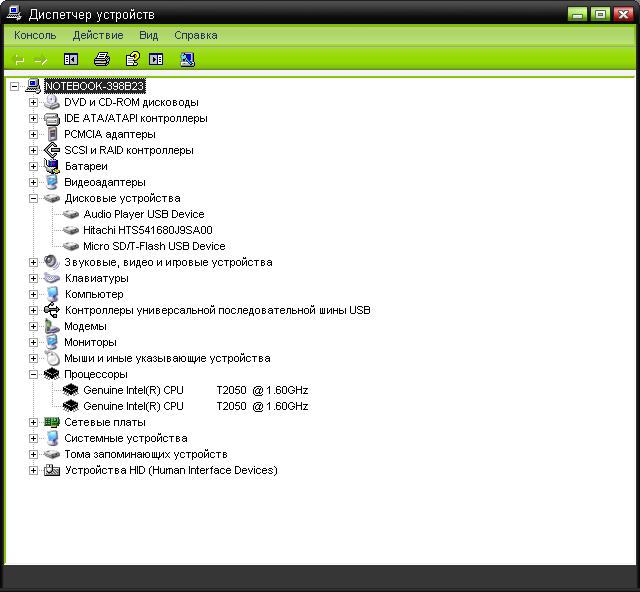The height and width of the screenshot is (592, 640).
Task: Click the SCSI и RAID controller icon
Action: (x=52, y=150)
